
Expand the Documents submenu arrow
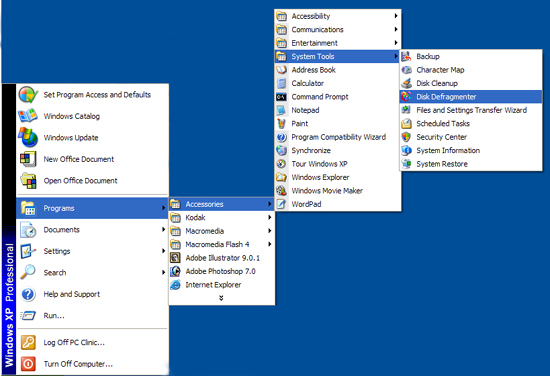point(163,229)
